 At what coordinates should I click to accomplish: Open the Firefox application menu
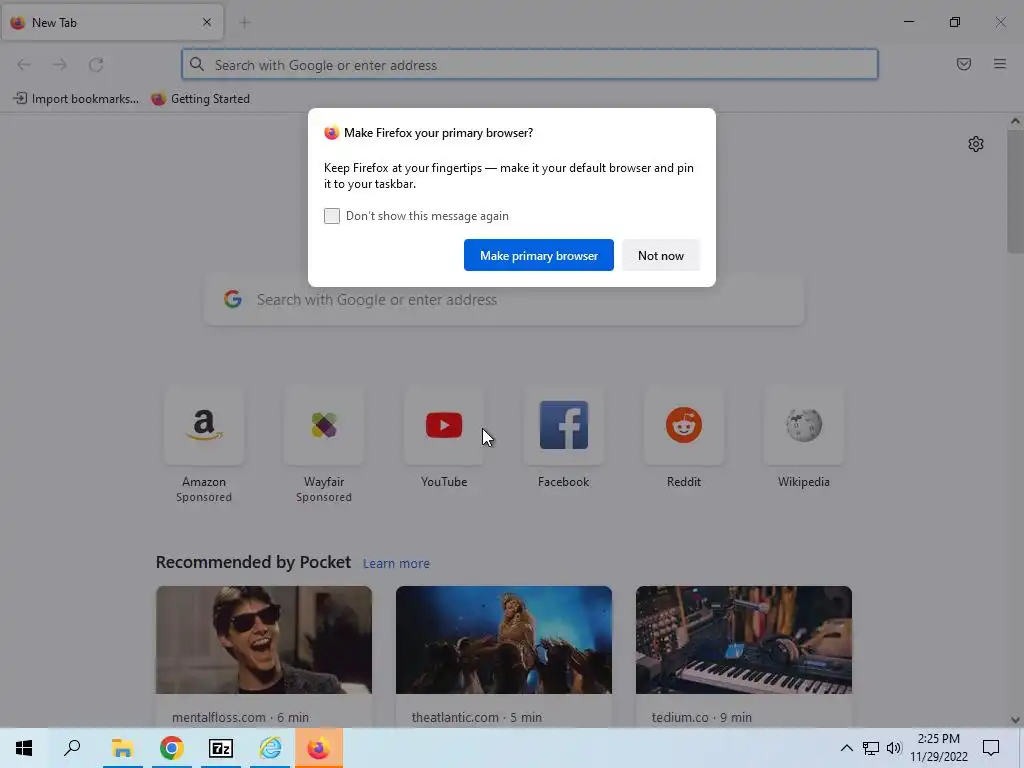1000,64
